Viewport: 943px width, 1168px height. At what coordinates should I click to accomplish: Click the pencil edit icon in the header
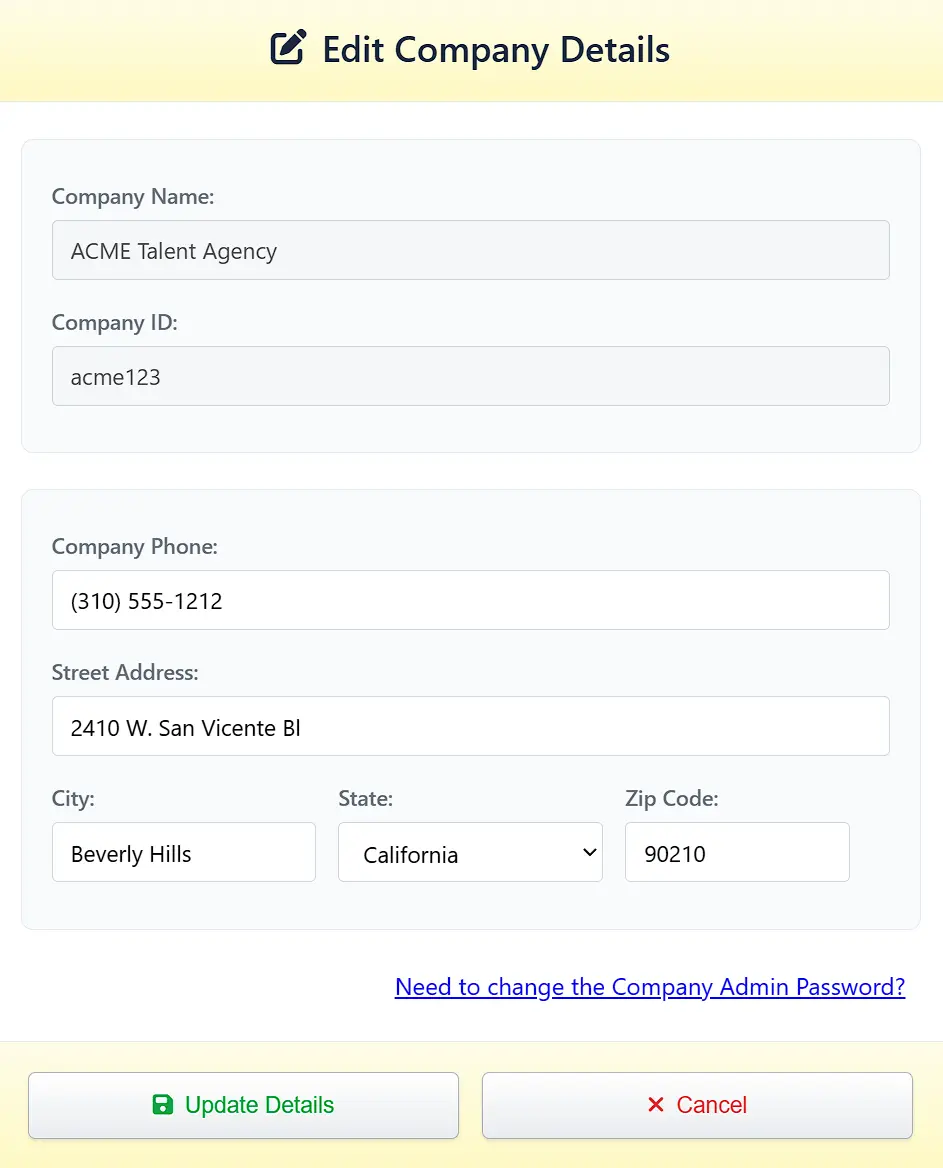288,46
